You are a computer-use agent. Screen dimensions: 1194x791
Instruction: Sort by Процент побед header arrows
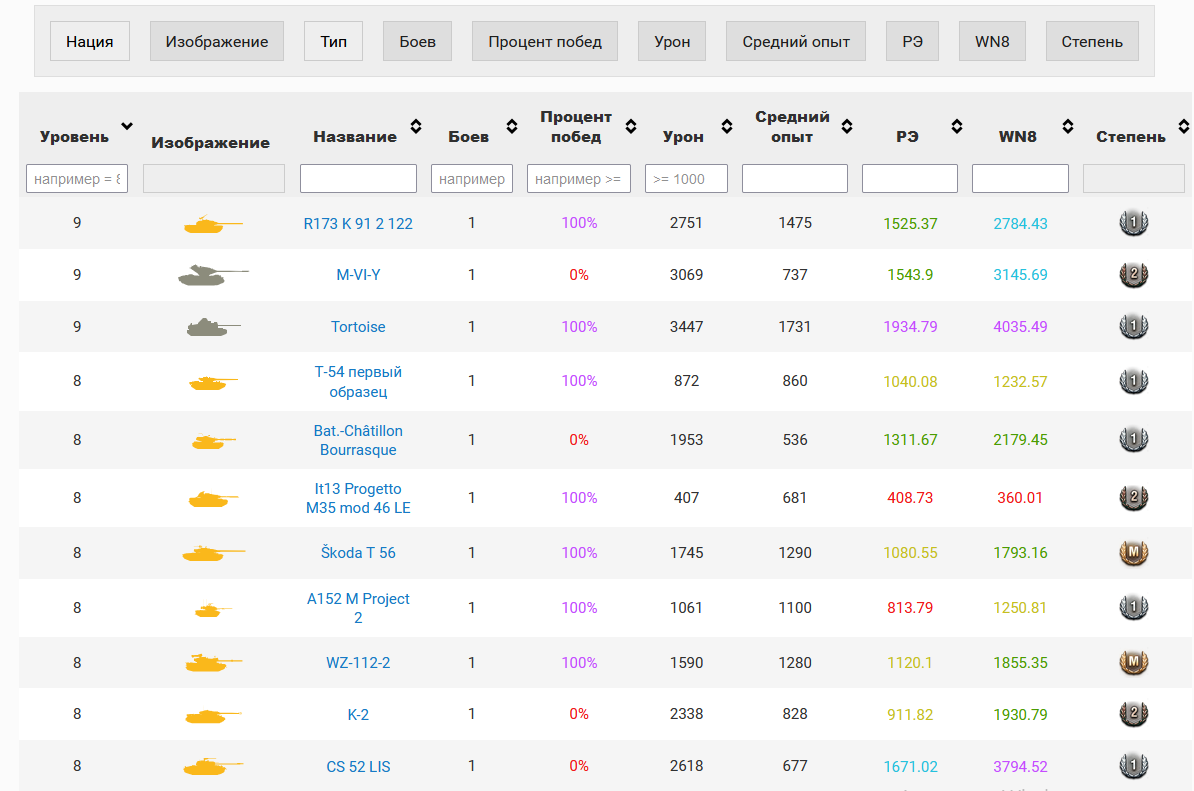(631, 126)
